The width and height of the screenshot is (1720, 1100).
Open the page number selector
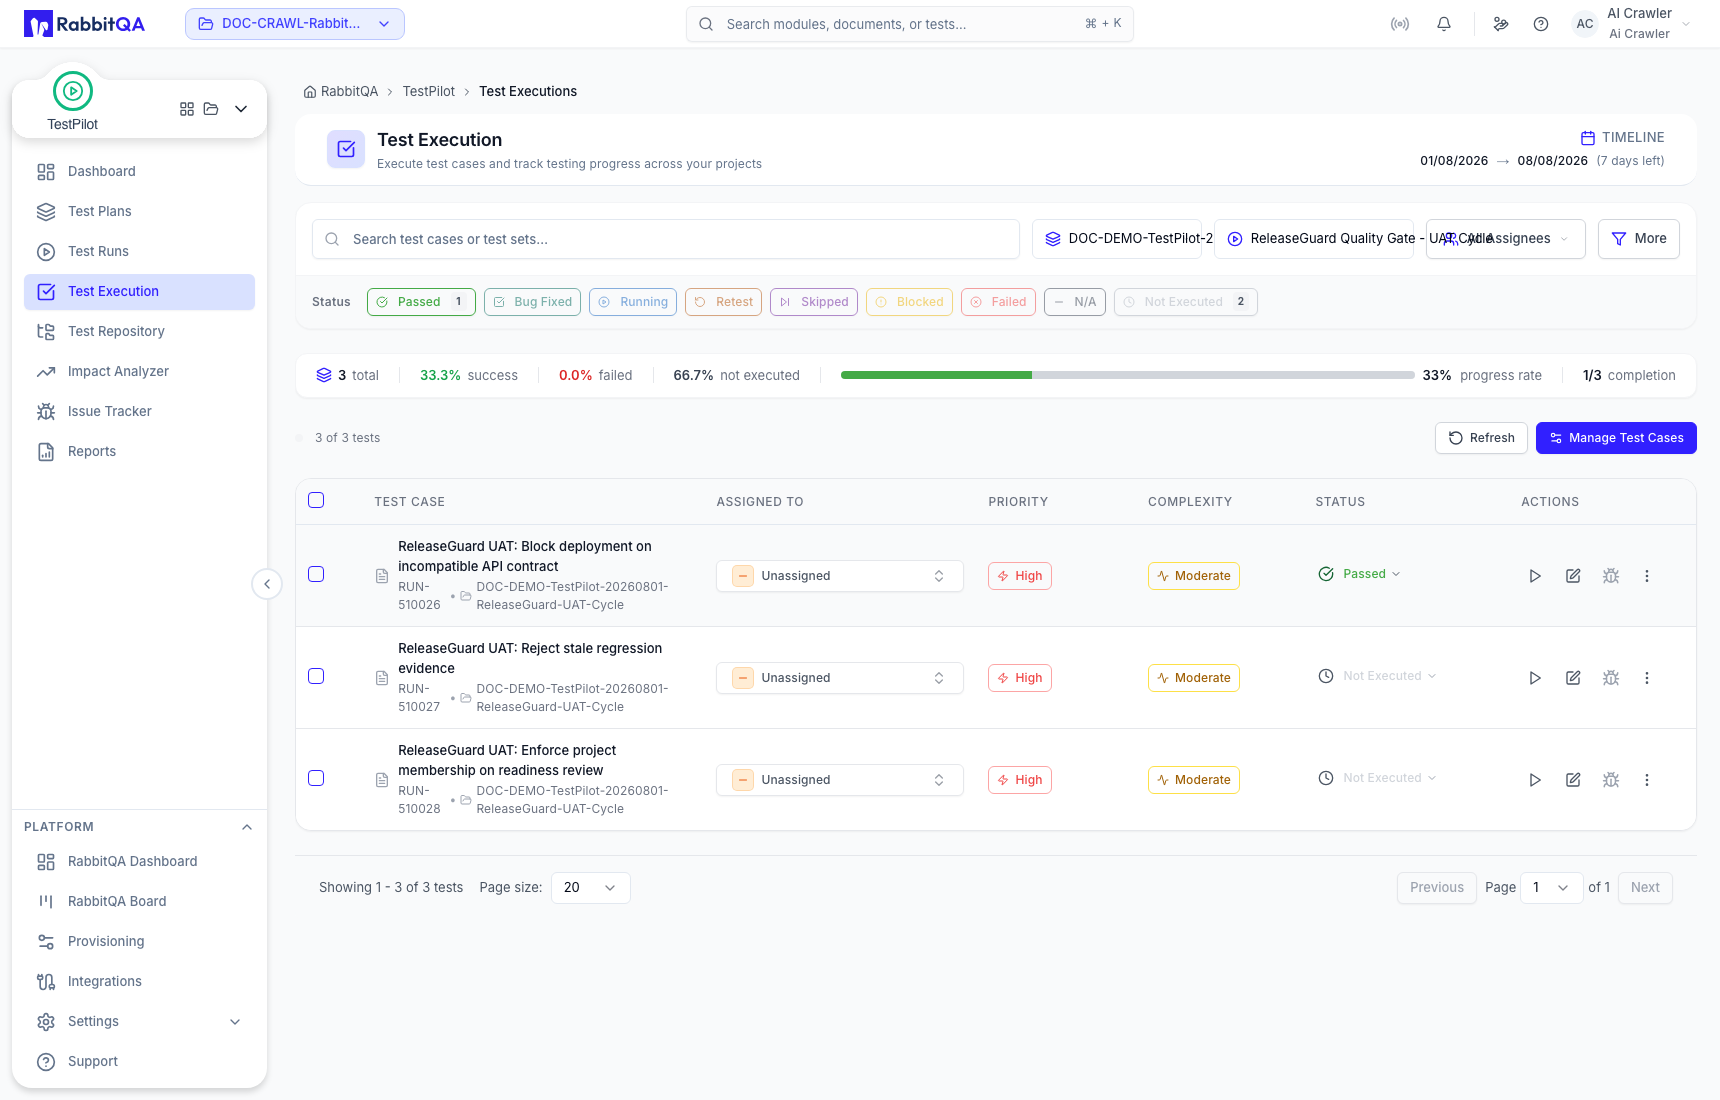[1552, 888]
